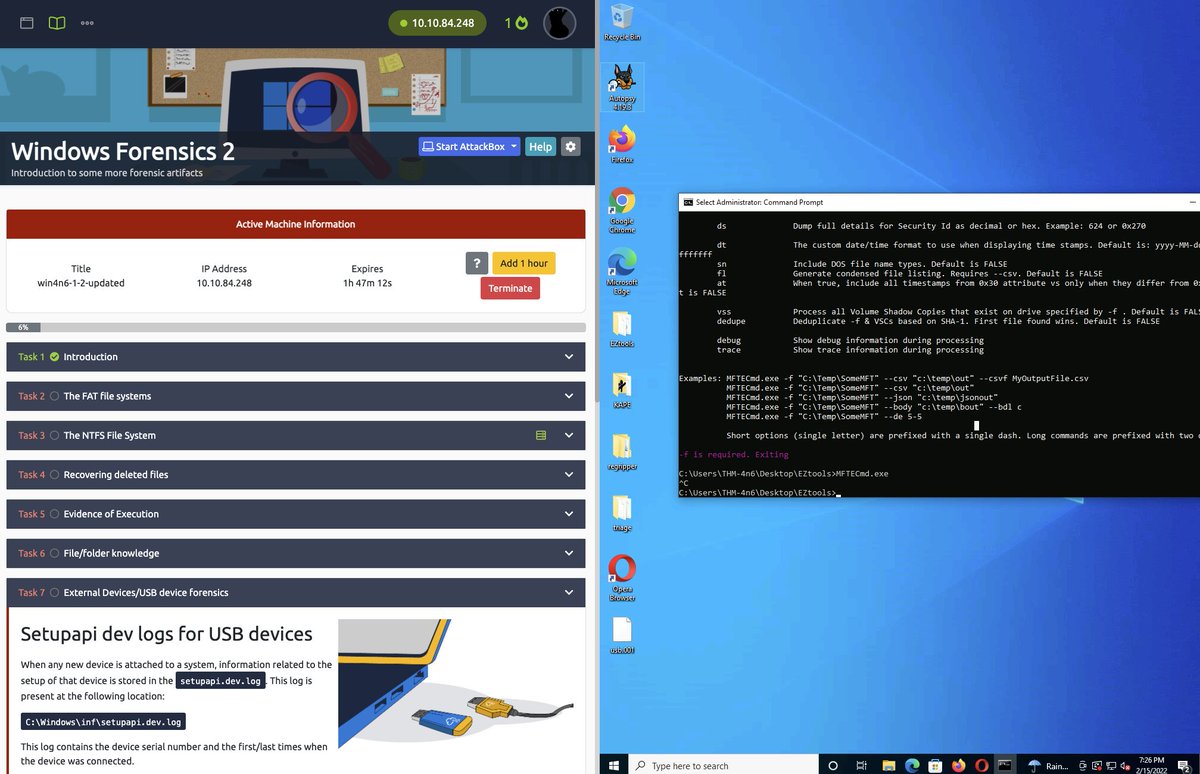
Task: Click the streak flame icon
Action: tap(521, 23)
